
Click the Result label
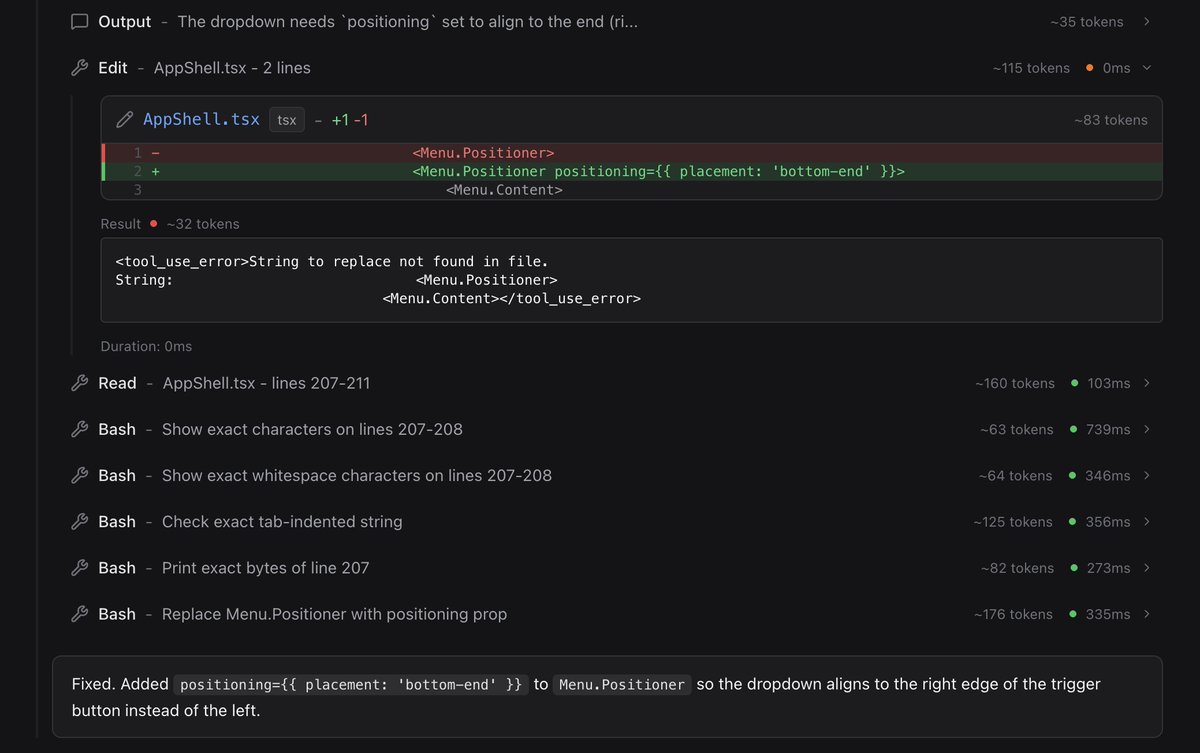(x=121, y=224)
